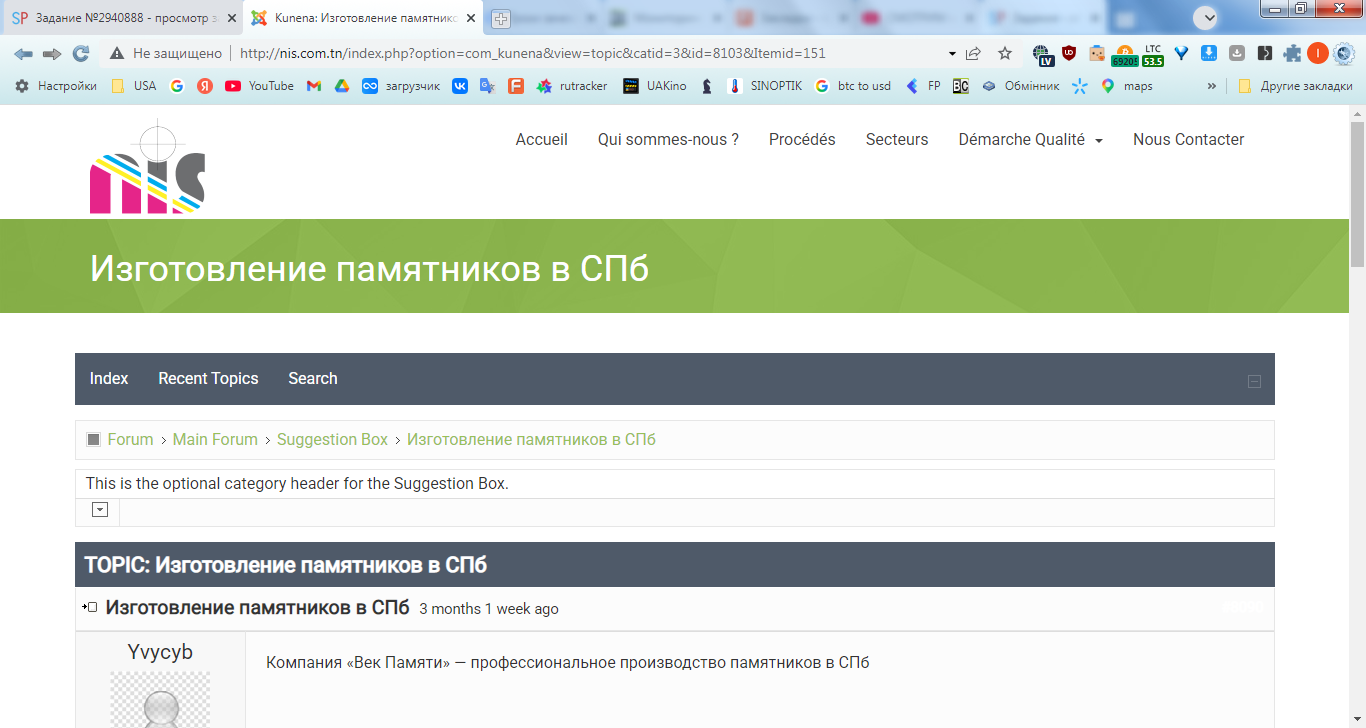1366x728 pixels.
Task: Go back with the browser back arrow
Action: pos(23,53)
